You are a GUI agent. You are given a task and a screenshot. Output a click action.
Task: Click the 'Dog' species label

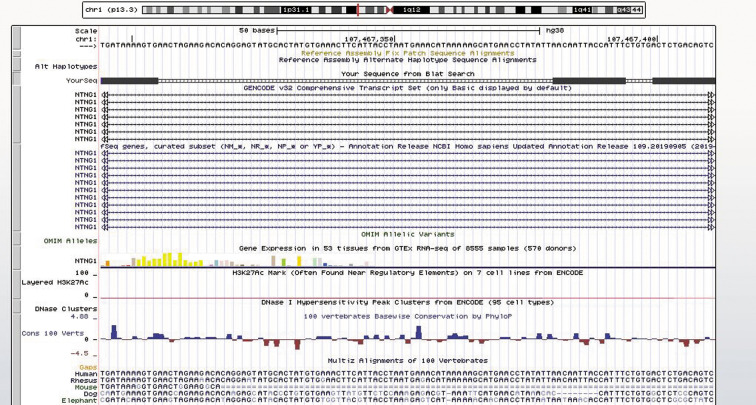pyautogui.click(x=90, y=394)
